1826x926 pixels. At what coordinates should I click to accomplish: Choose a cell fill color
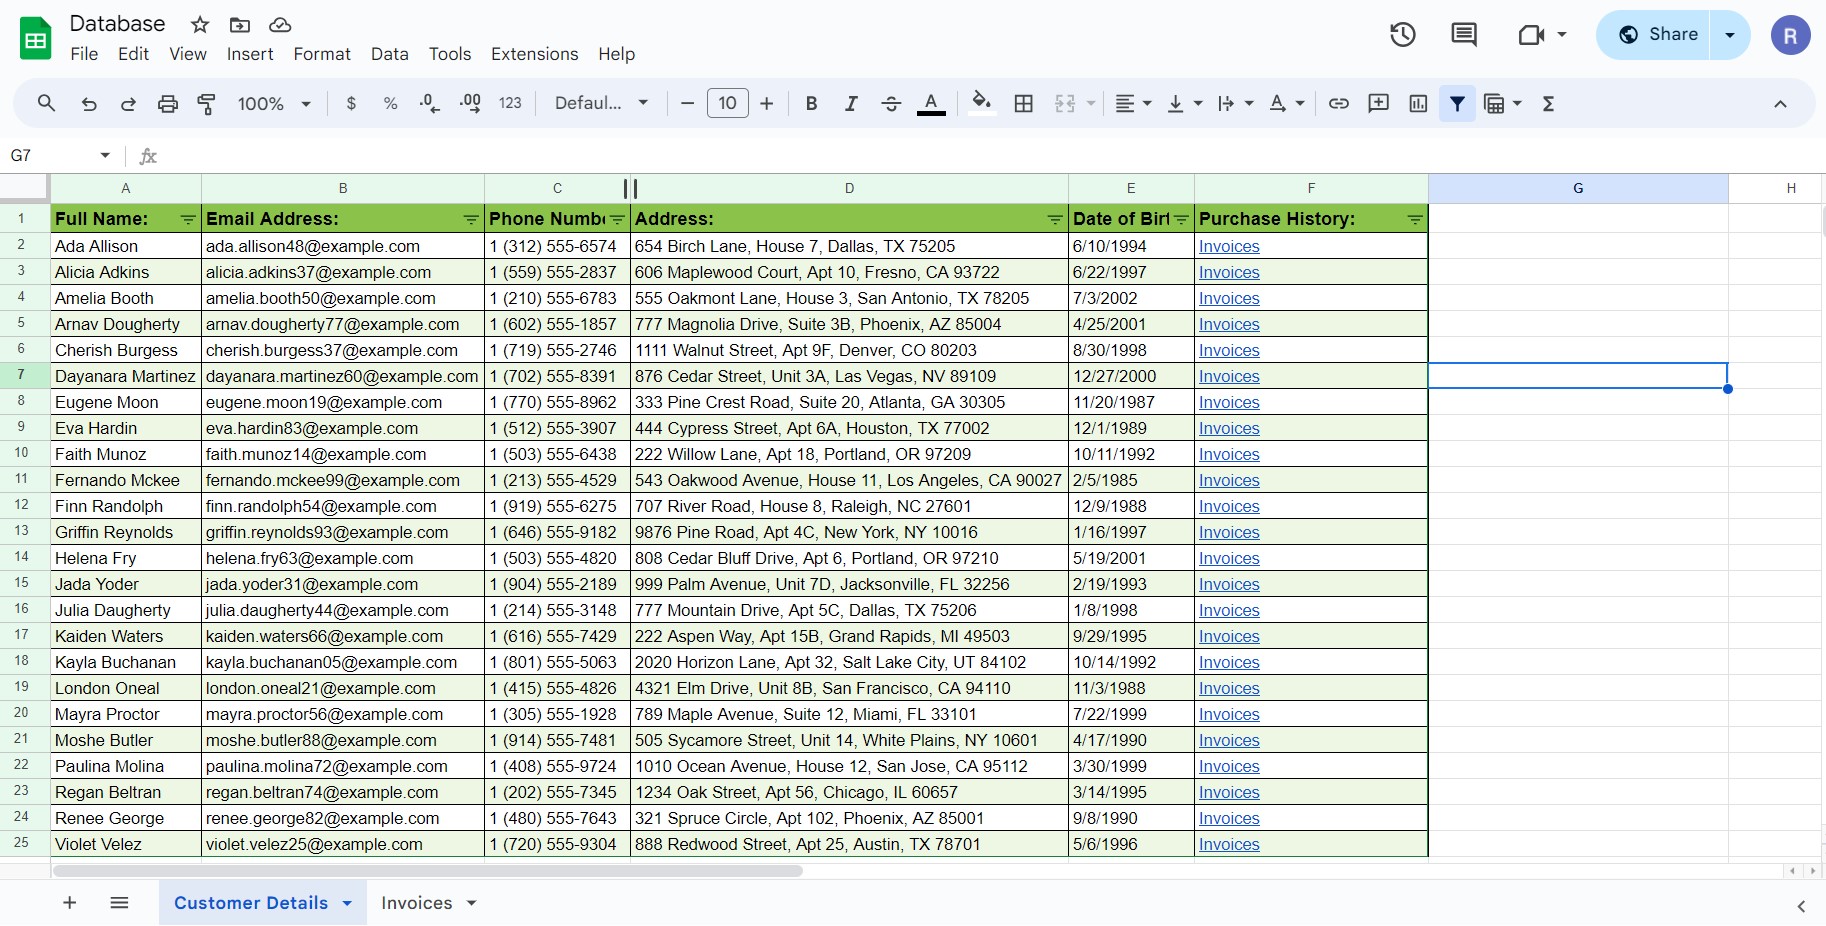pyautogui.click(x=982, y=103)
